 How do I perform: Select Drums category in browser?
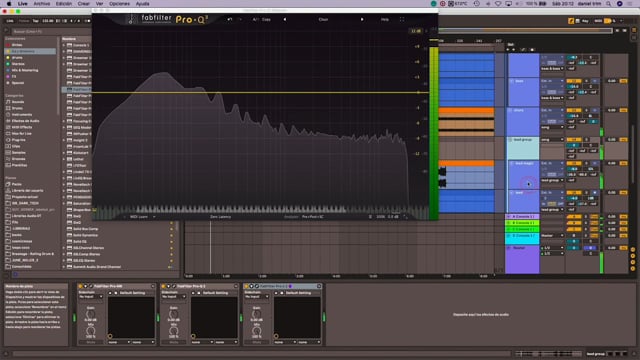(x=17, y=108)
